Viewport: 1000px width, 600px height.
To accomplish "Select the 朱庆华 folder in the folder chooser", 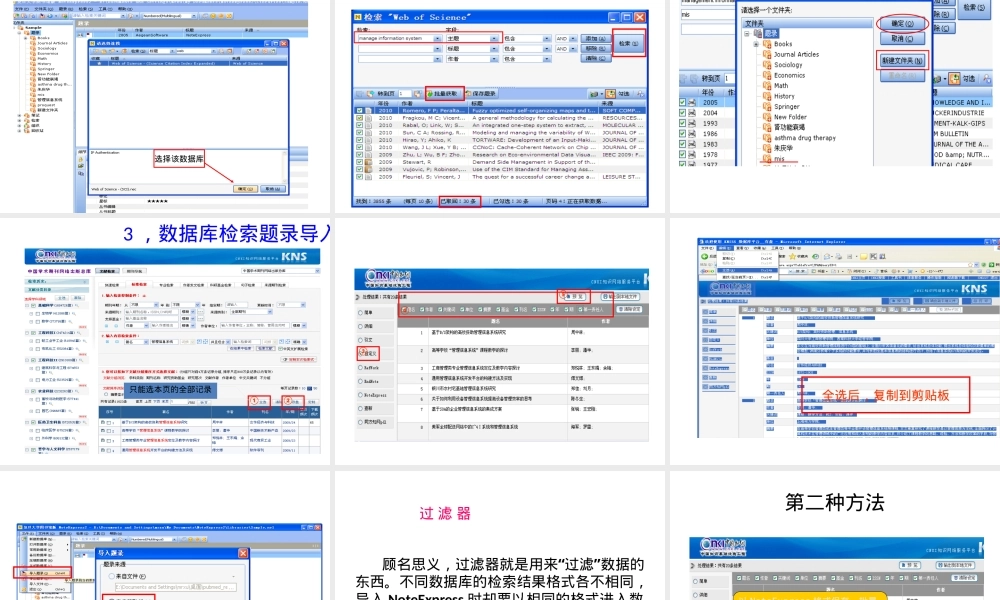I will click(783, 148).
